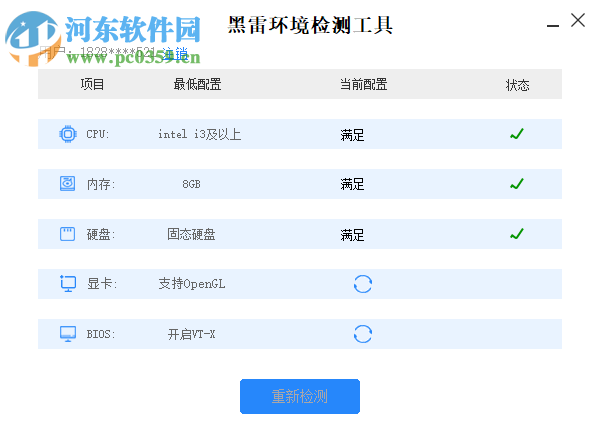Click the loading spinner in BIOS row

(x=363, y=334)
